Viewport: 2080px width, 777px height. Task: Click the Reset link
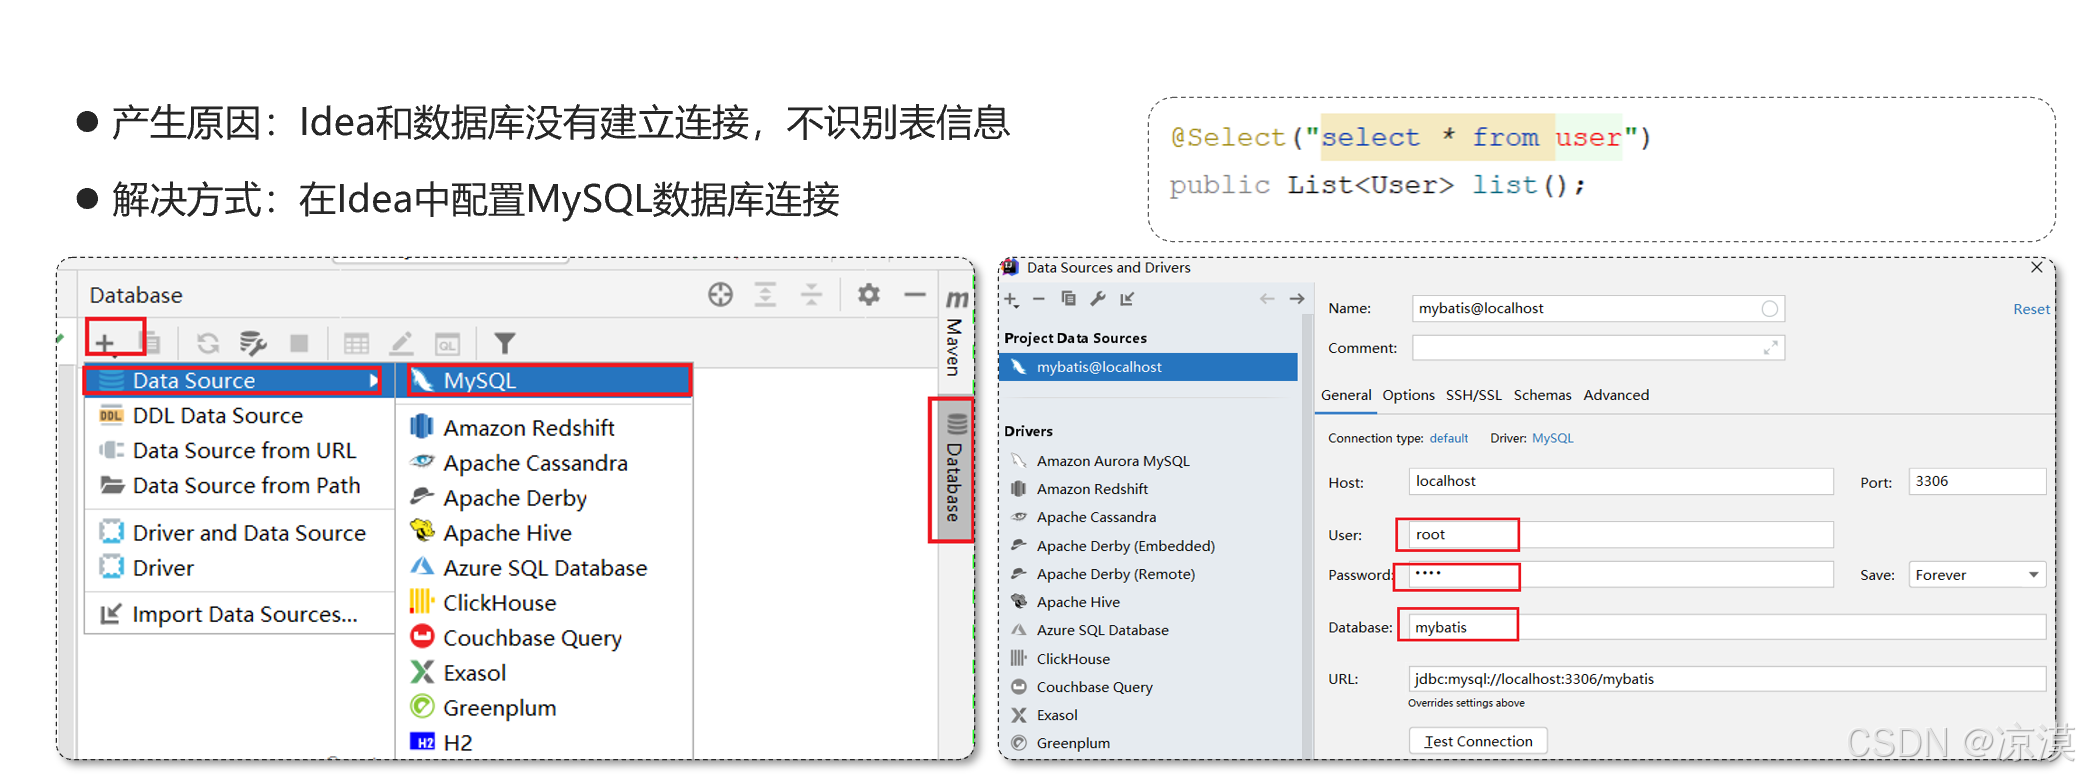pyautogui.click(x=2031, y=309)
